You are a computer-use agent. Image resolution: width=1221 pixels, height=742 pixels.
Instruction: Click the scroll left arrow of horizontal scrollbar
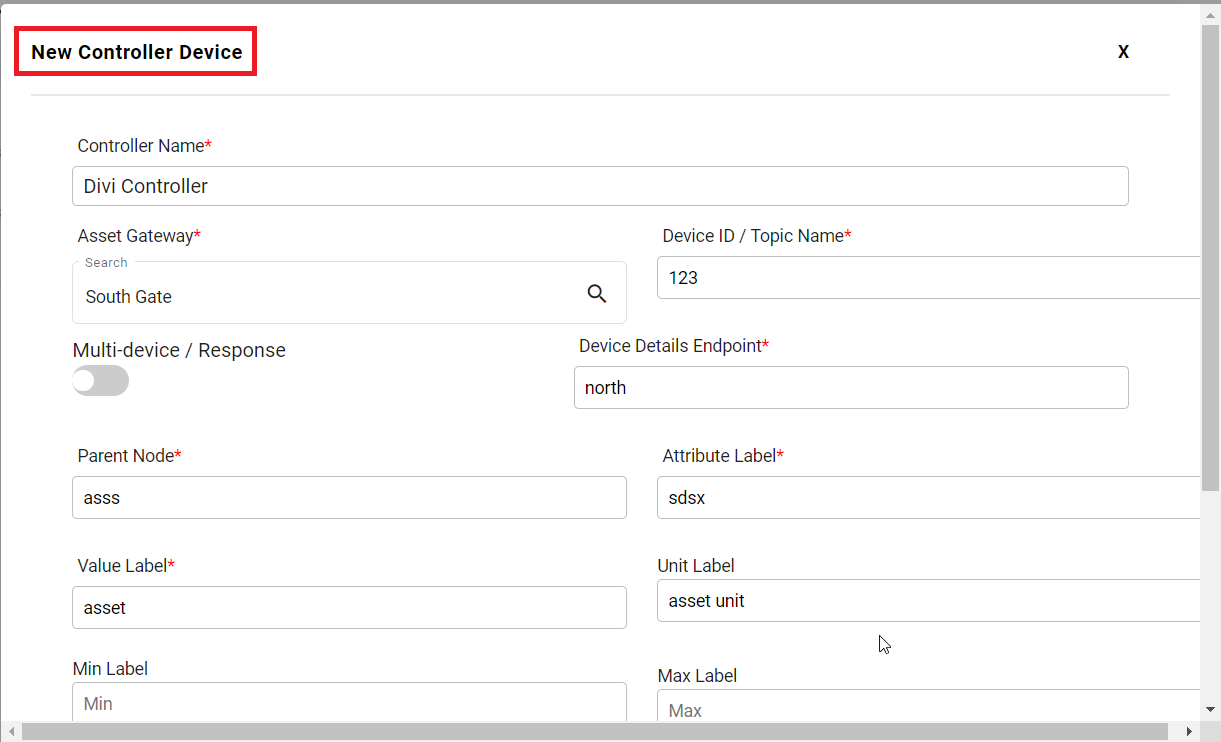9,732
